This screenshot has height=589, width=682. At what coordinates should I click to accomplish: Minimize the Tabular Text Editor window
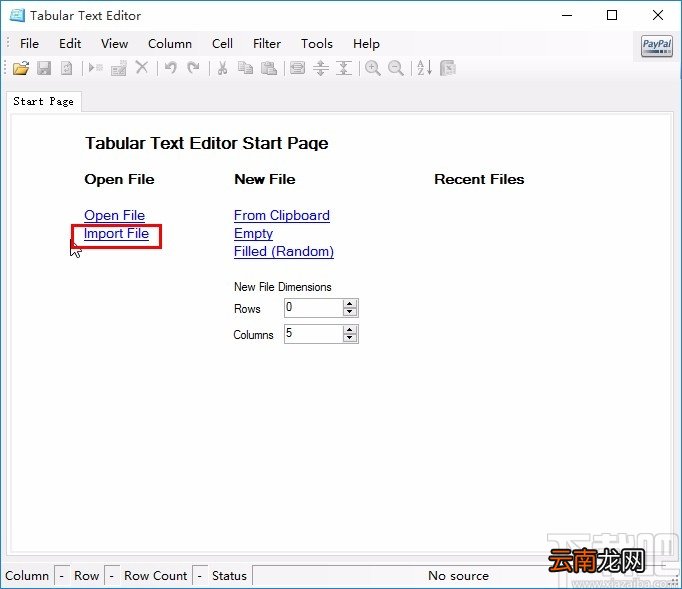pos(567,16)
